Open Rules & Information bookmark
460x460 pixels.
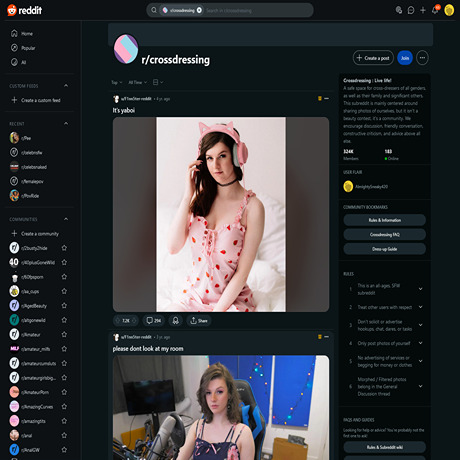(x=385, y=220)
